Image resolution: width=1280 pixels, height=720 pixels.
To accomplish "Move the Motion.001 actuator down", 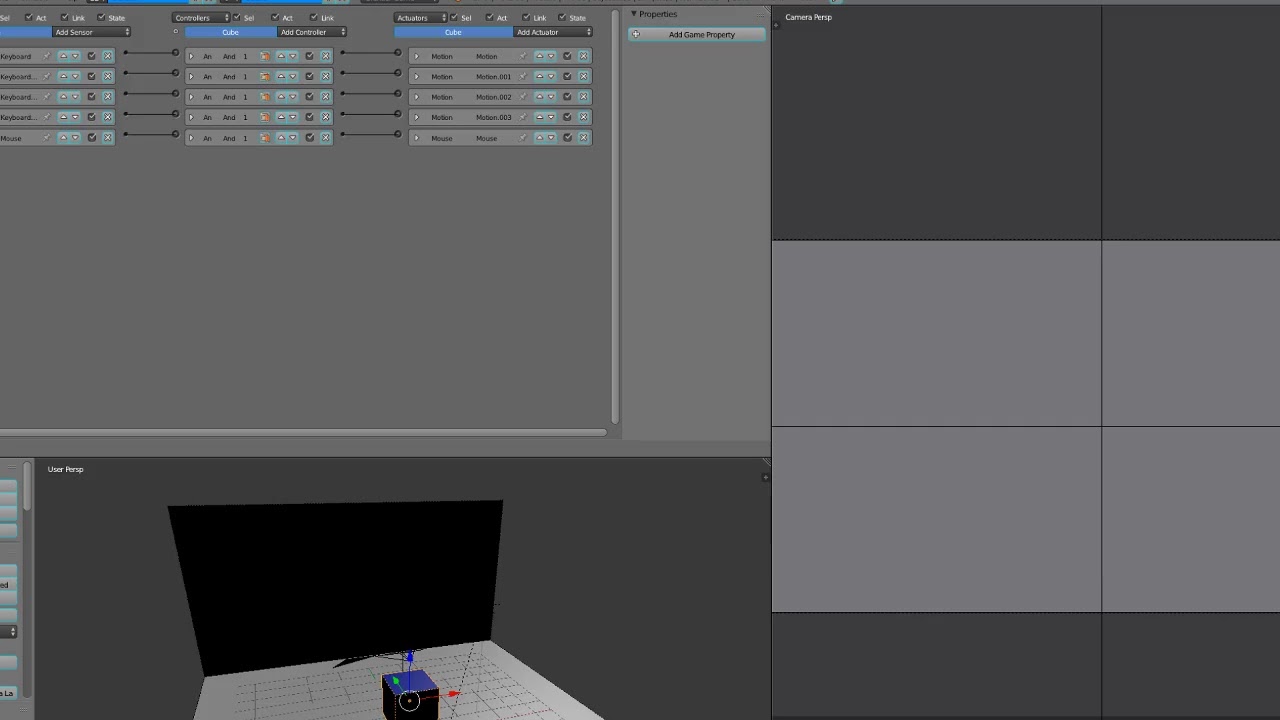I will (x=551, y=77).
